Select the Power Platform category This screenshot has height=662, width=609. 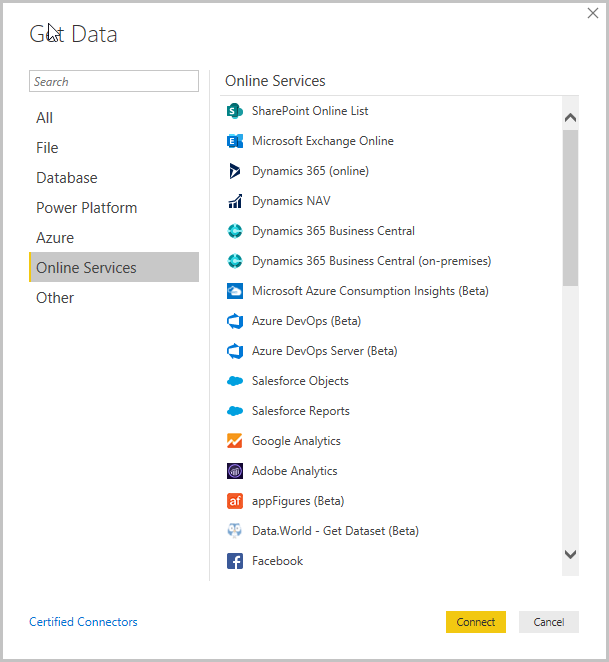[87, 208]
